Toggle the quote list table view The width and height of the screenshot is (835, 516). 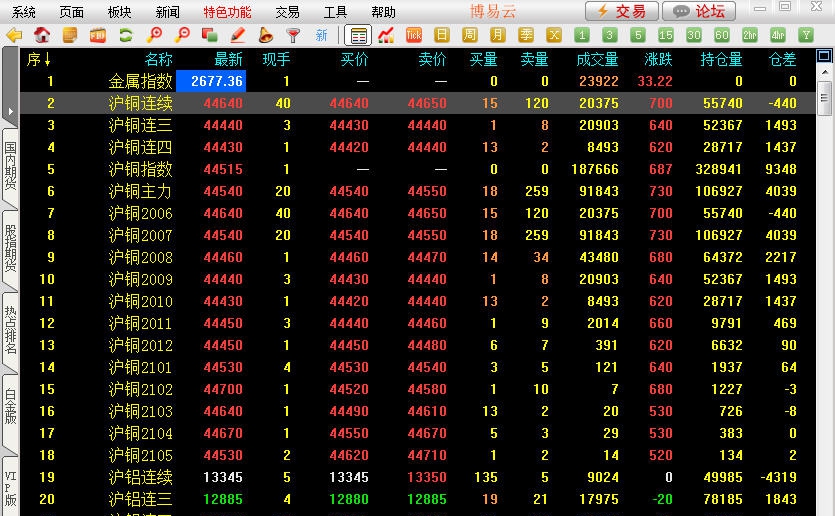click(358, 36)
